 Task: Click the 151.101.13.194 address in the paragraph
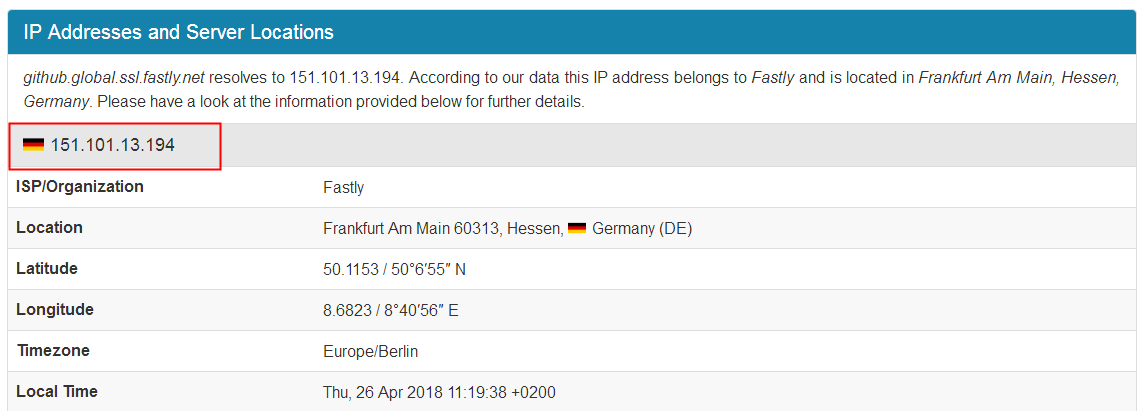pos(346,77)
